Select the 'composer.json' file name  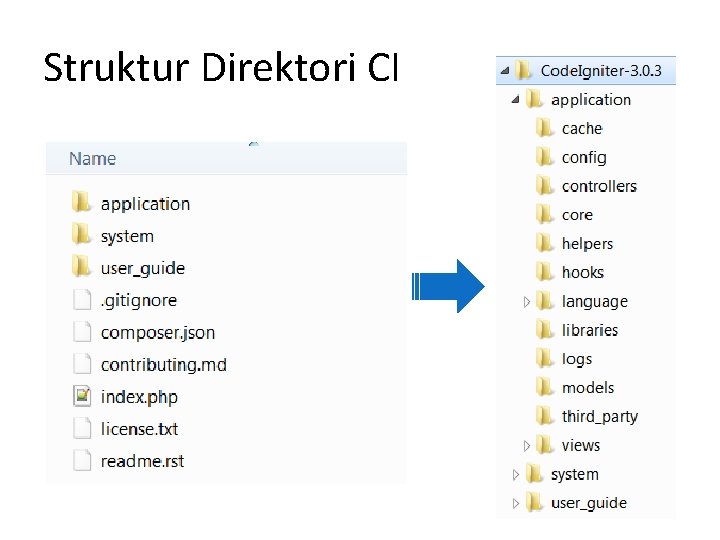tap(158, 332)
